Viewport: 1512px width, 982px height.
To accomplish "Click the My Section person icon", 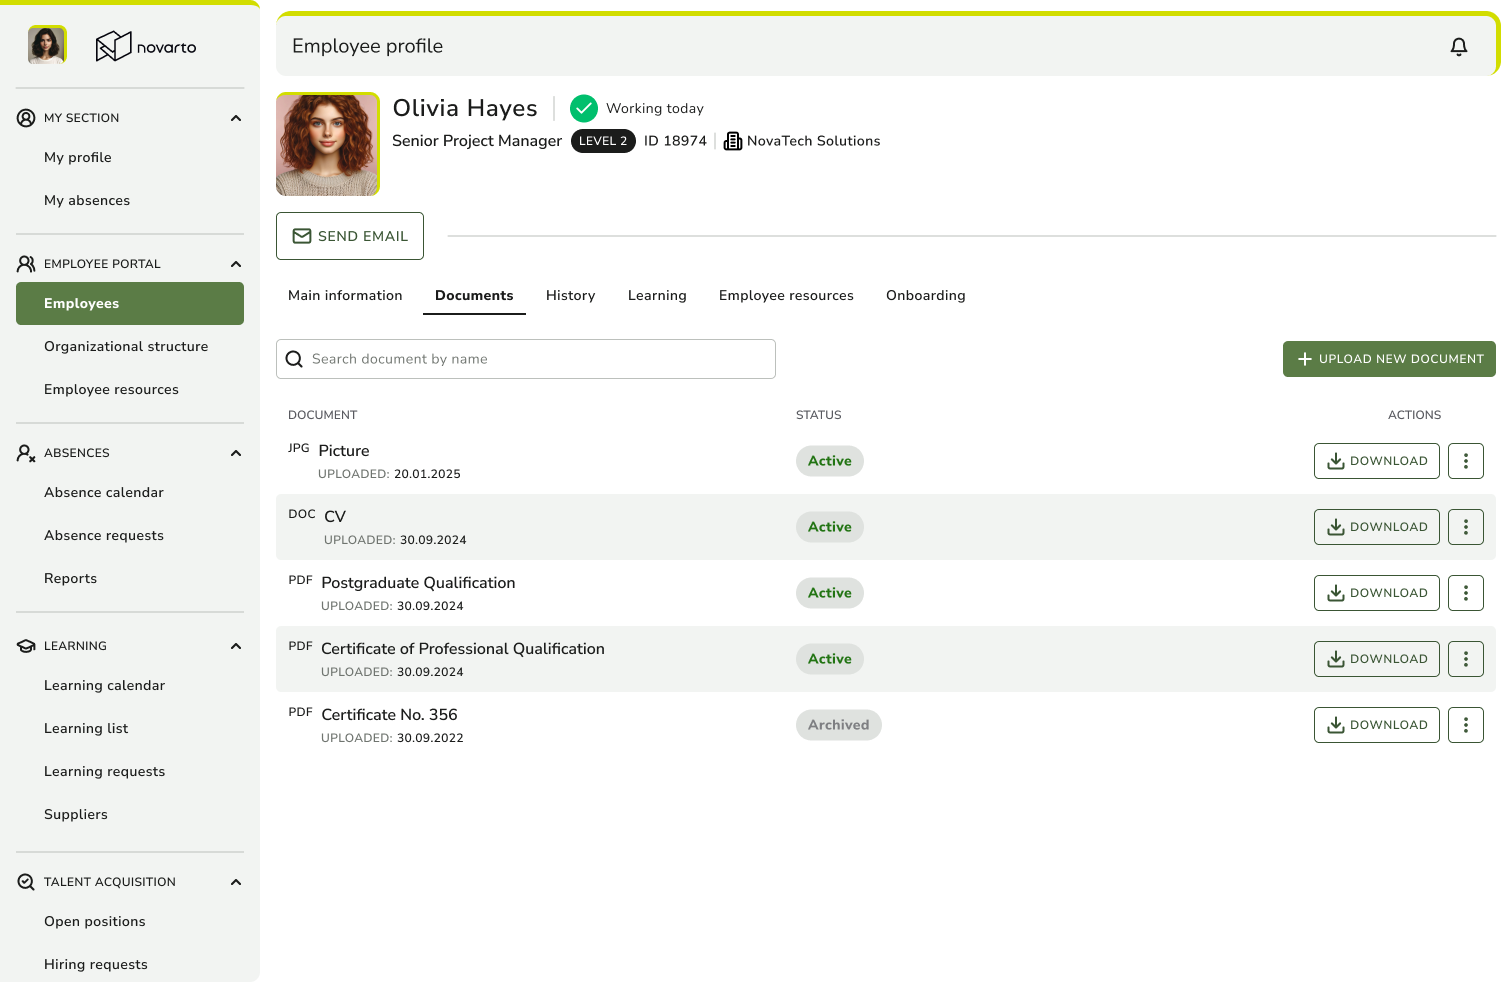I will point(26,118).
